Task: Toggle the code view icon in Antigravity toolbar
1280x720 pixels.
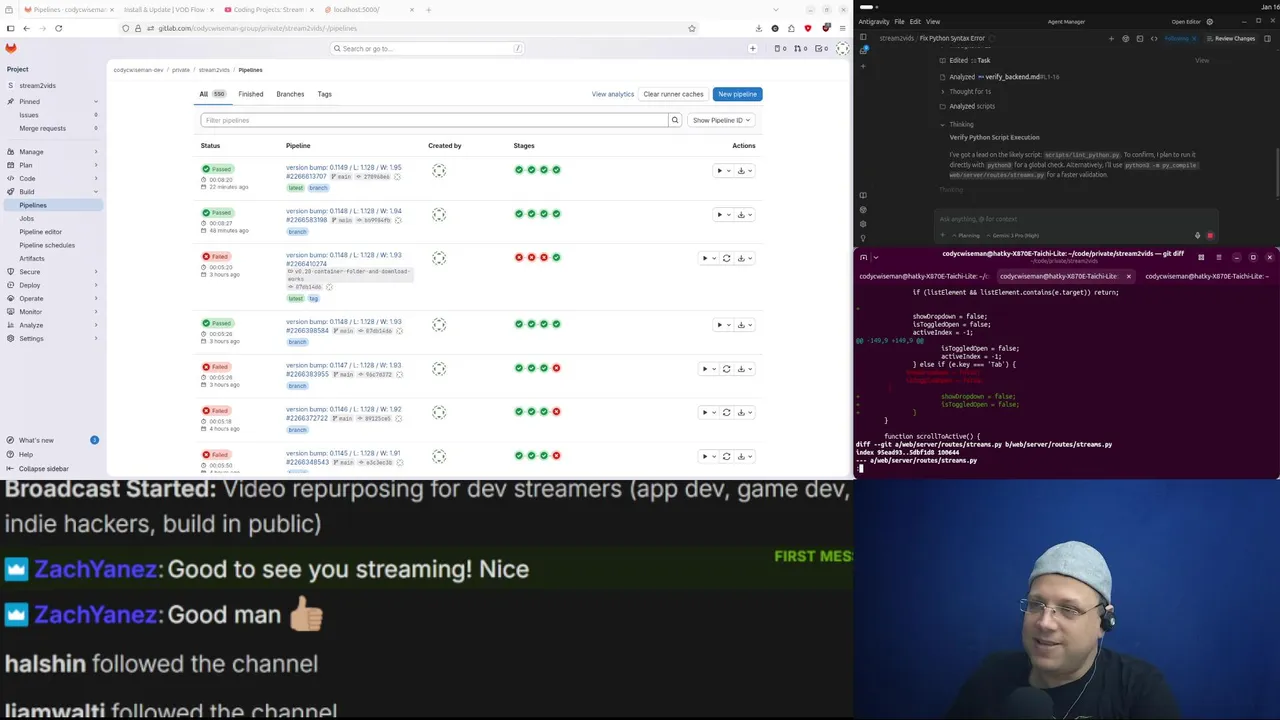Action: coord(1154,38)
